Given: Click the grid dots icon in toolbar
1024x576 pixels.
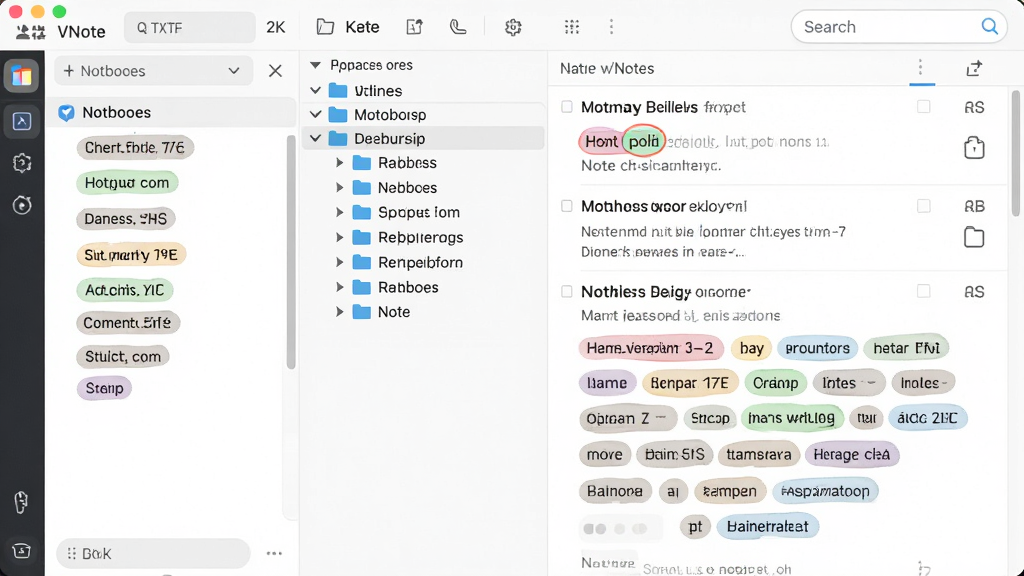Looking at the screenshot, I should 571,27.
